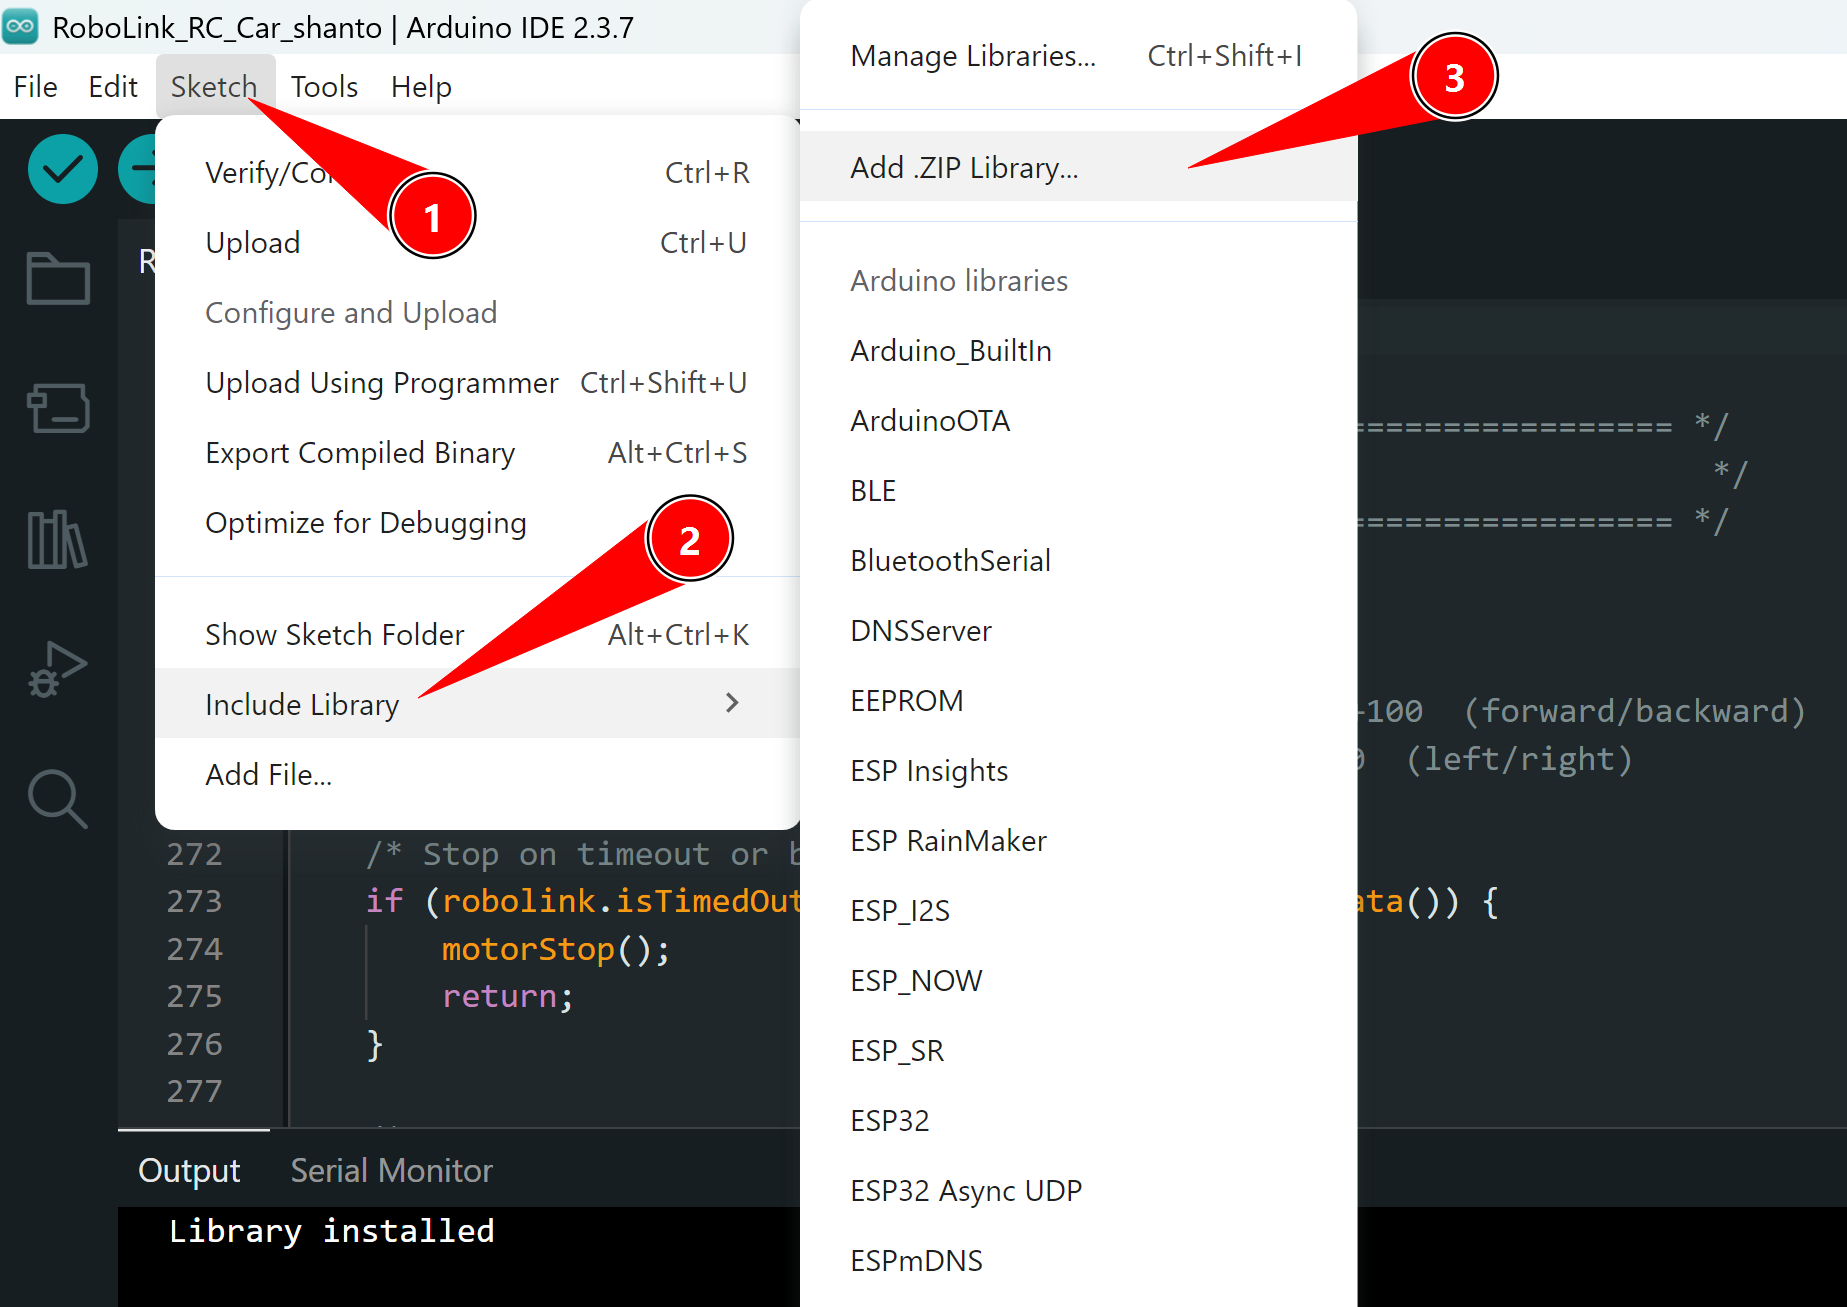Select the BluetoothSerial library
Image resolution: width=1847 pixels, height=1307 pixels.
coord(949,560)
